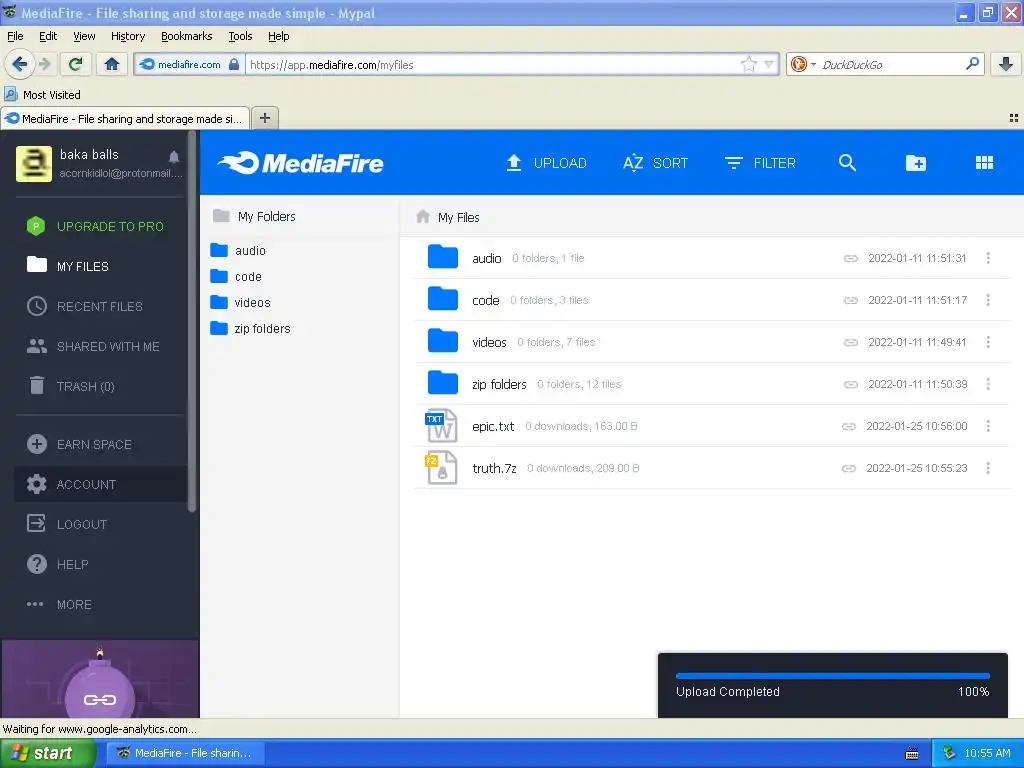This screenshot has height=768, width=1024.
Task: Reload the page with the refresh button
Action: (75, 64)
